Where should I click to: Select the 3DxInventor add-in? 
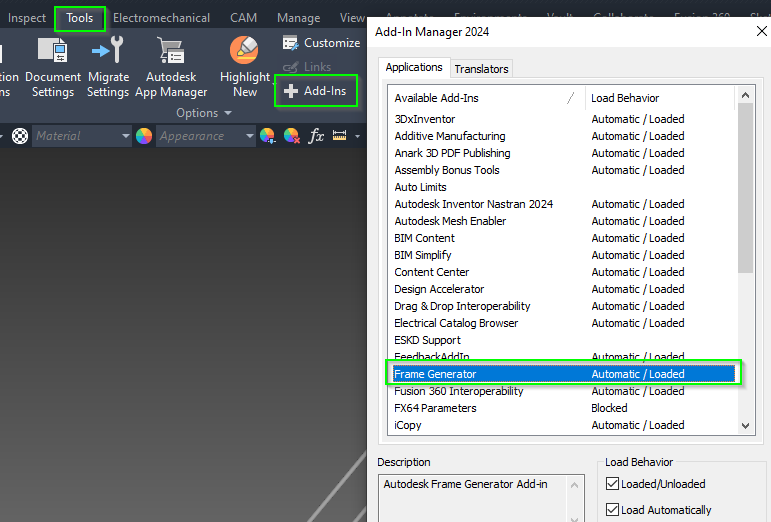[x=563, y=119]
